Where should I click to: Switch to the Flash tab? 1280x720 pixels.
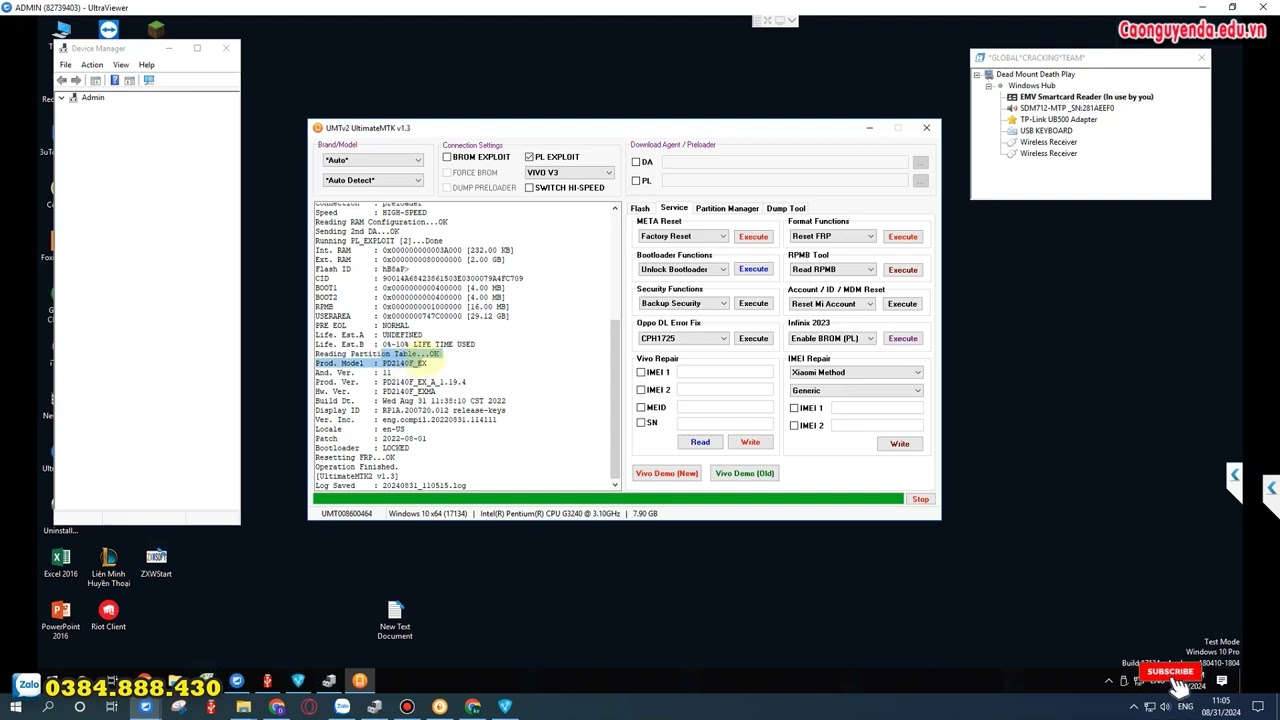tap(640, 208)
